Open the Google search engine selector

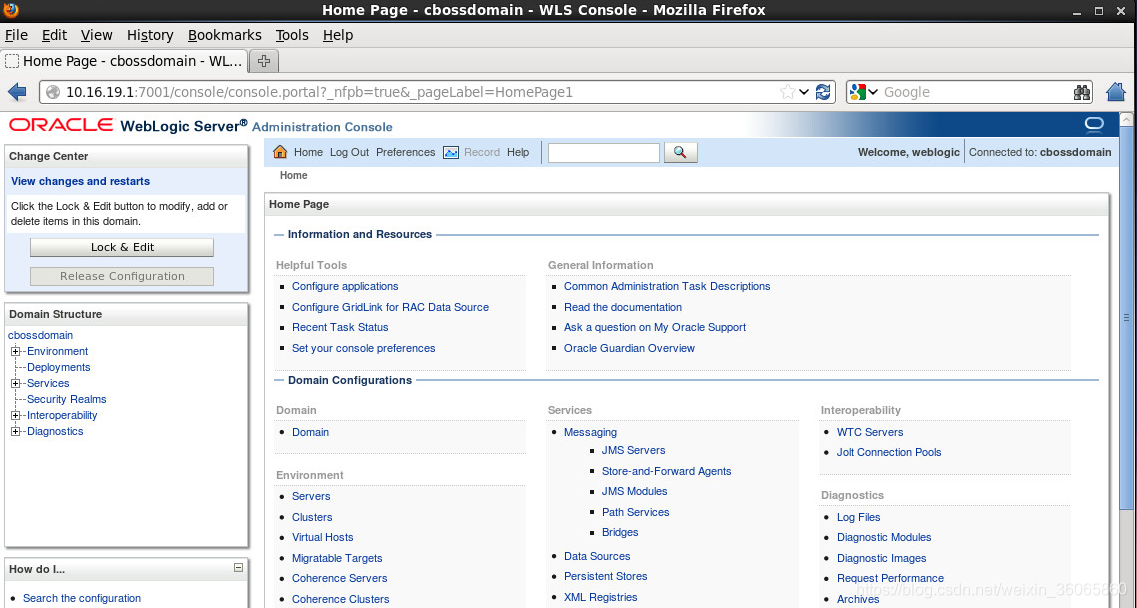click(x=864, y=92)
